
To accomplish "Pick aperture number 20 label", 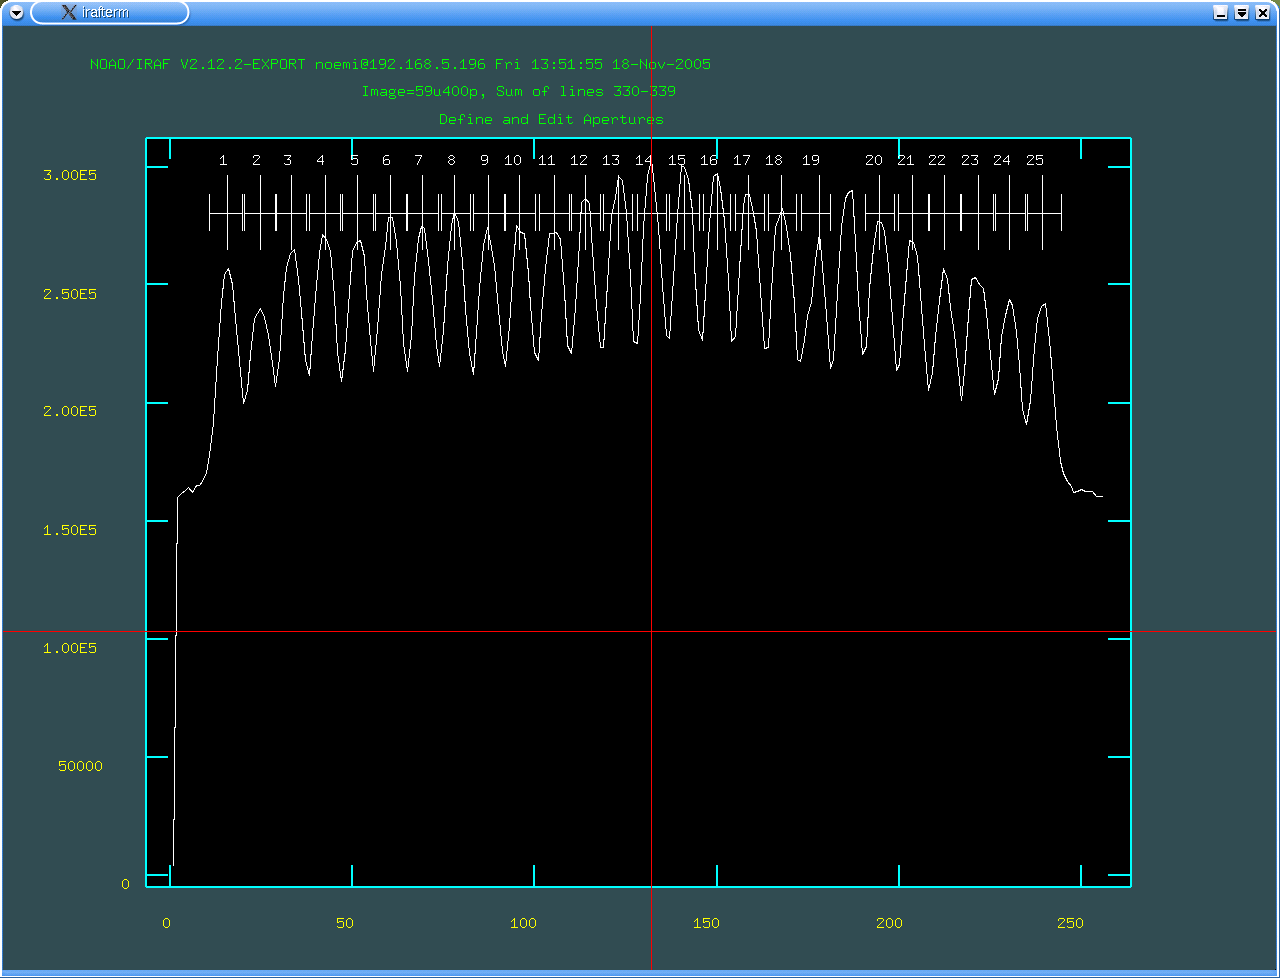I will (874, 160).
